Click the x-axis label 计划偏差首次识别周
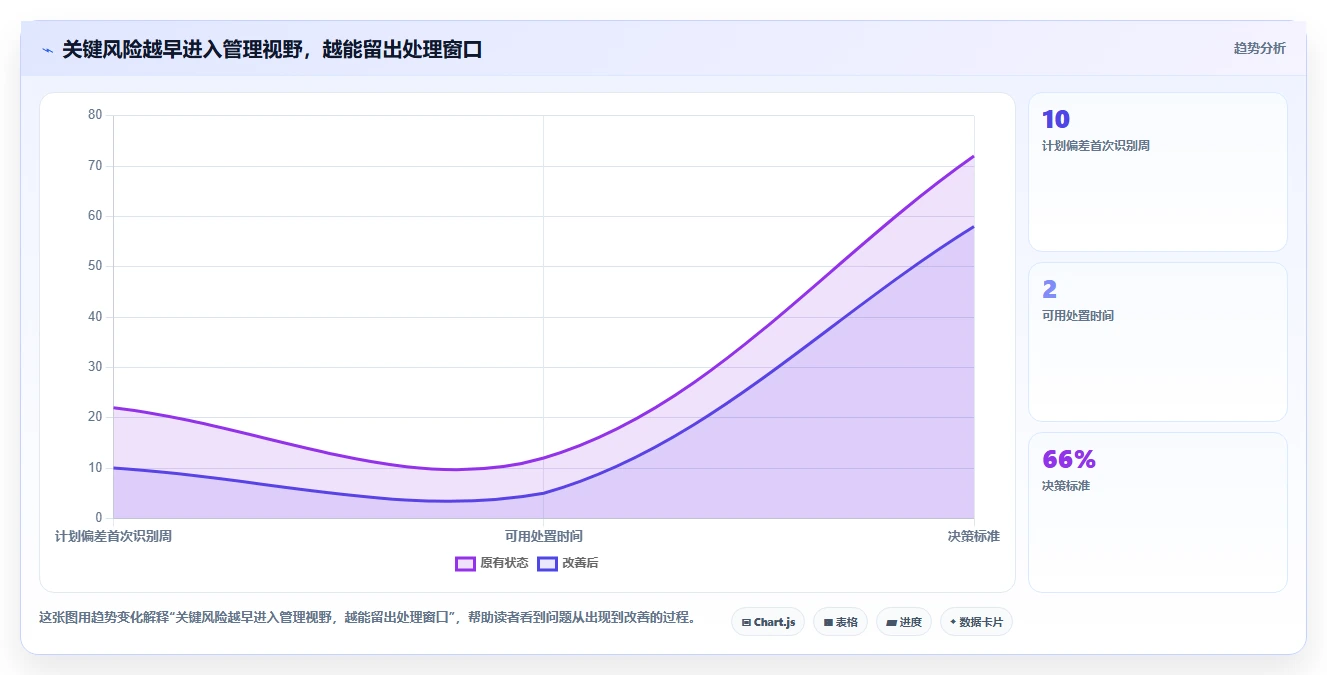The width and height of the screenshot is (1327, 675). point(113,536)
